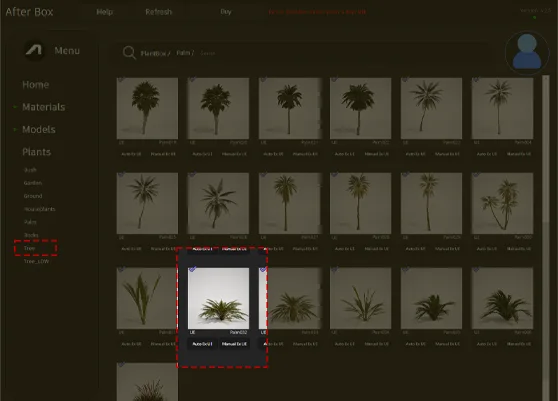Click Auto Ex UE under Palm022
The height and width of the screenshot is (401, 558).
(x=344, y=154)
